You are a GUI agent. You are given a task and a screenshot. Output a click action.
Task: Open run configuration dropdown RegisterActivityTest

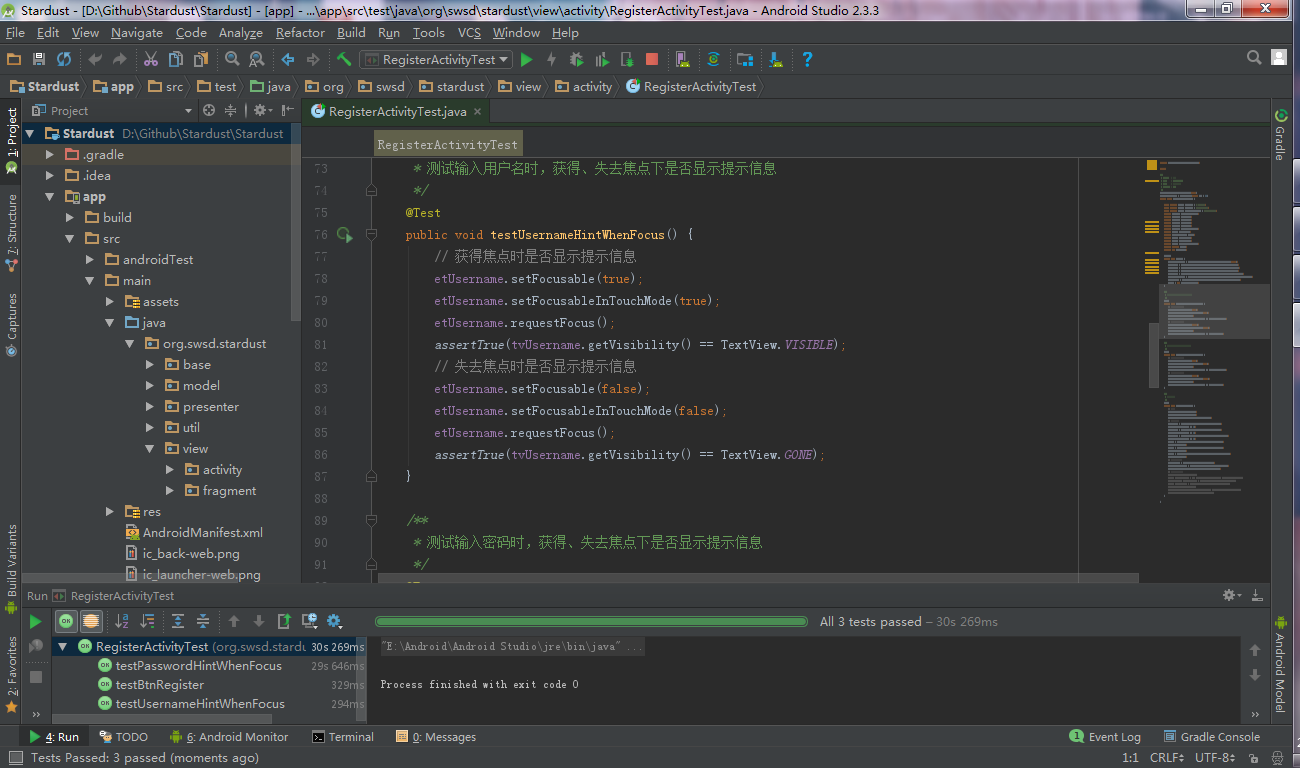(436, 60)
